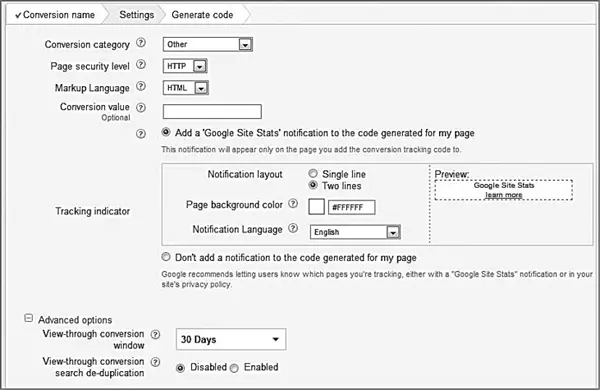Click help icon beside Markup Language

click(141, 86)
